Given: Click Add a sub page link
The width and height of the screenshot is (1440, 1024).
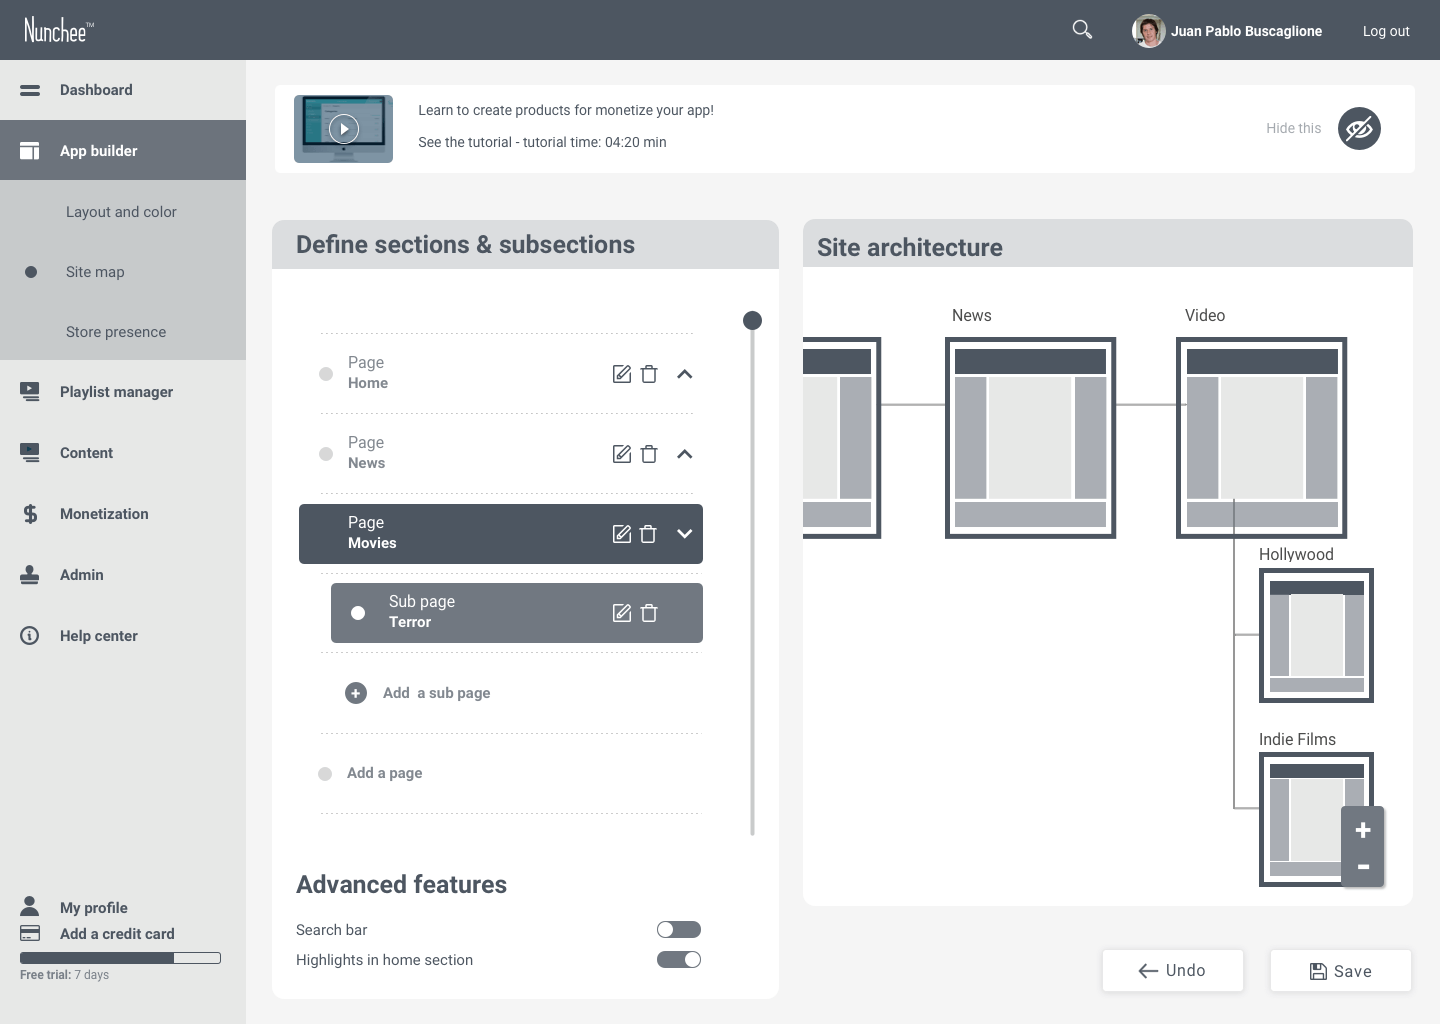Looking at the screenshot, I should pyautogui.click(x=437, y=693).
